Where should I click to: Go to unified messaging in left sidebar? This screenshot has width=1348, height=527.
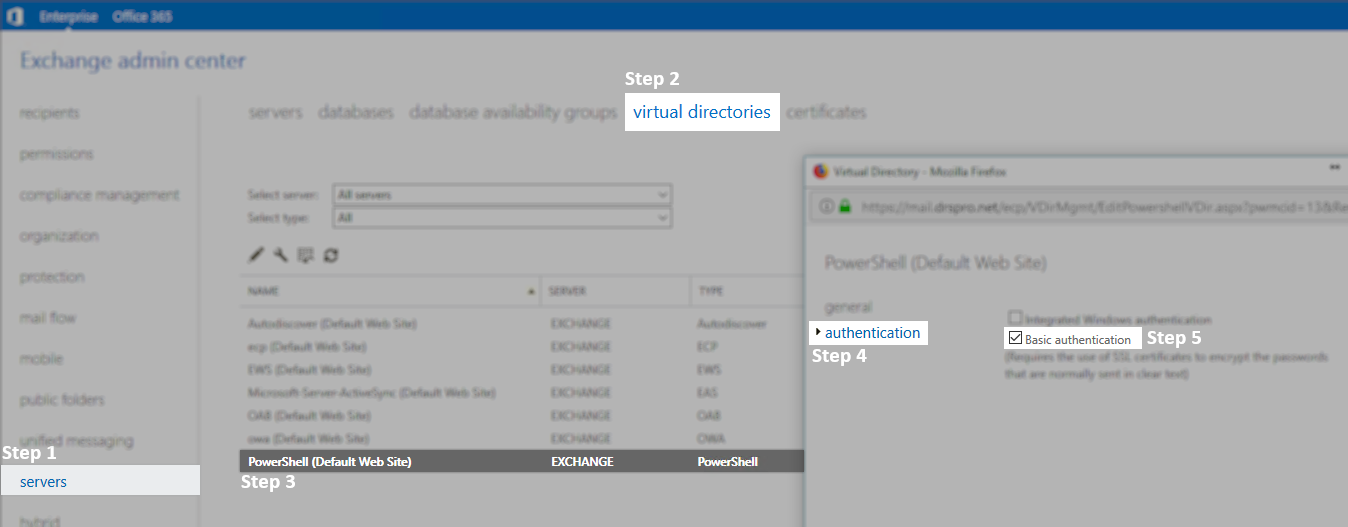(76, 441)
